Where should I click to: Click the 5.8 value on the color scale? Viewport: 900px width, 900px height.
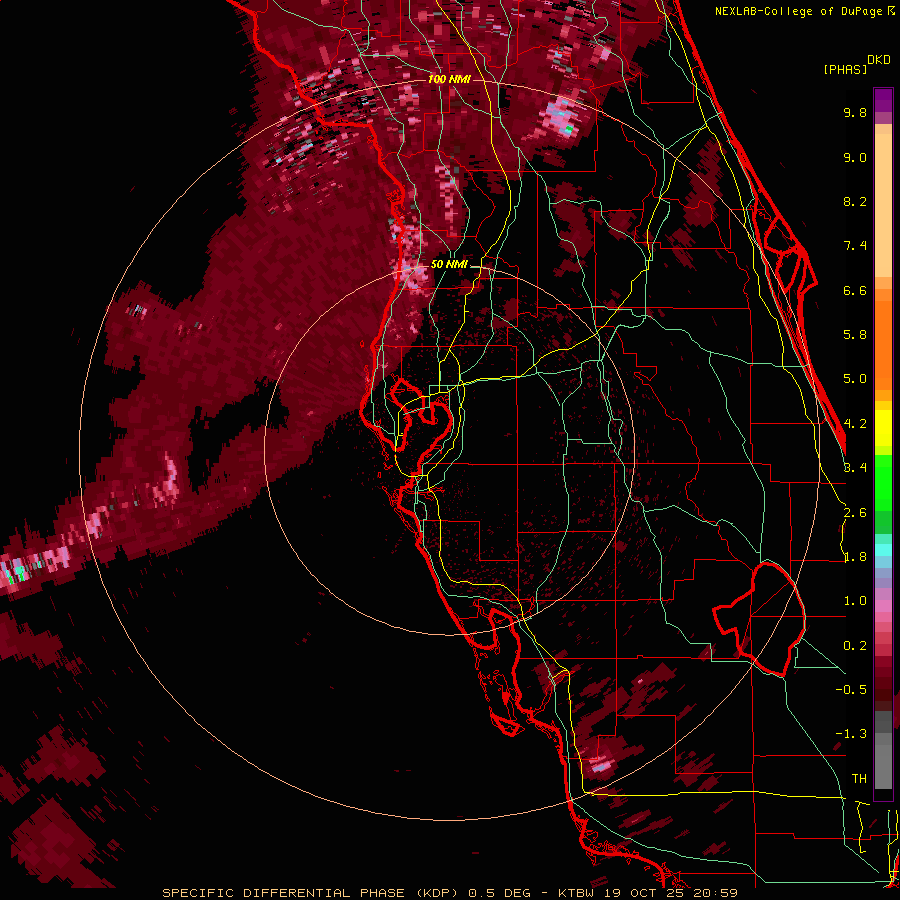coord(855,335)
